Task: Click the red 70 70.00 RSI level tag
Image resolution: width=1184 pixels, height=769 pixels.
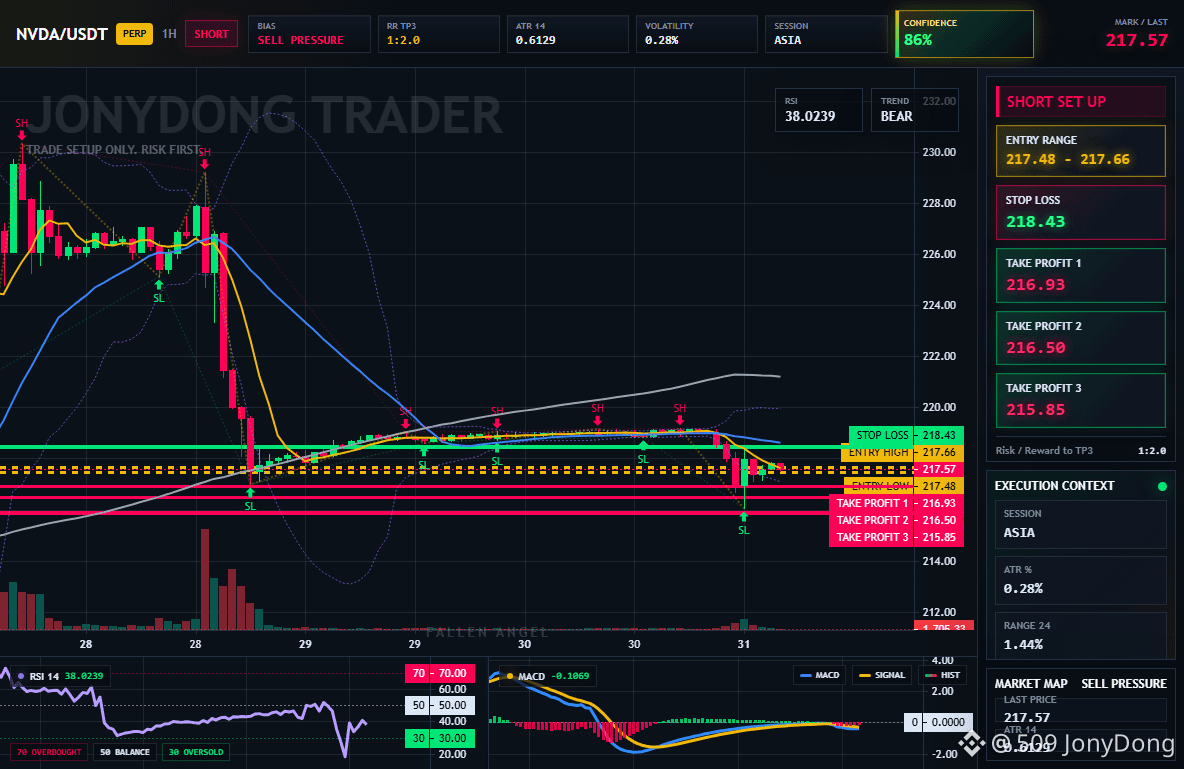Action: coord(440,673)
